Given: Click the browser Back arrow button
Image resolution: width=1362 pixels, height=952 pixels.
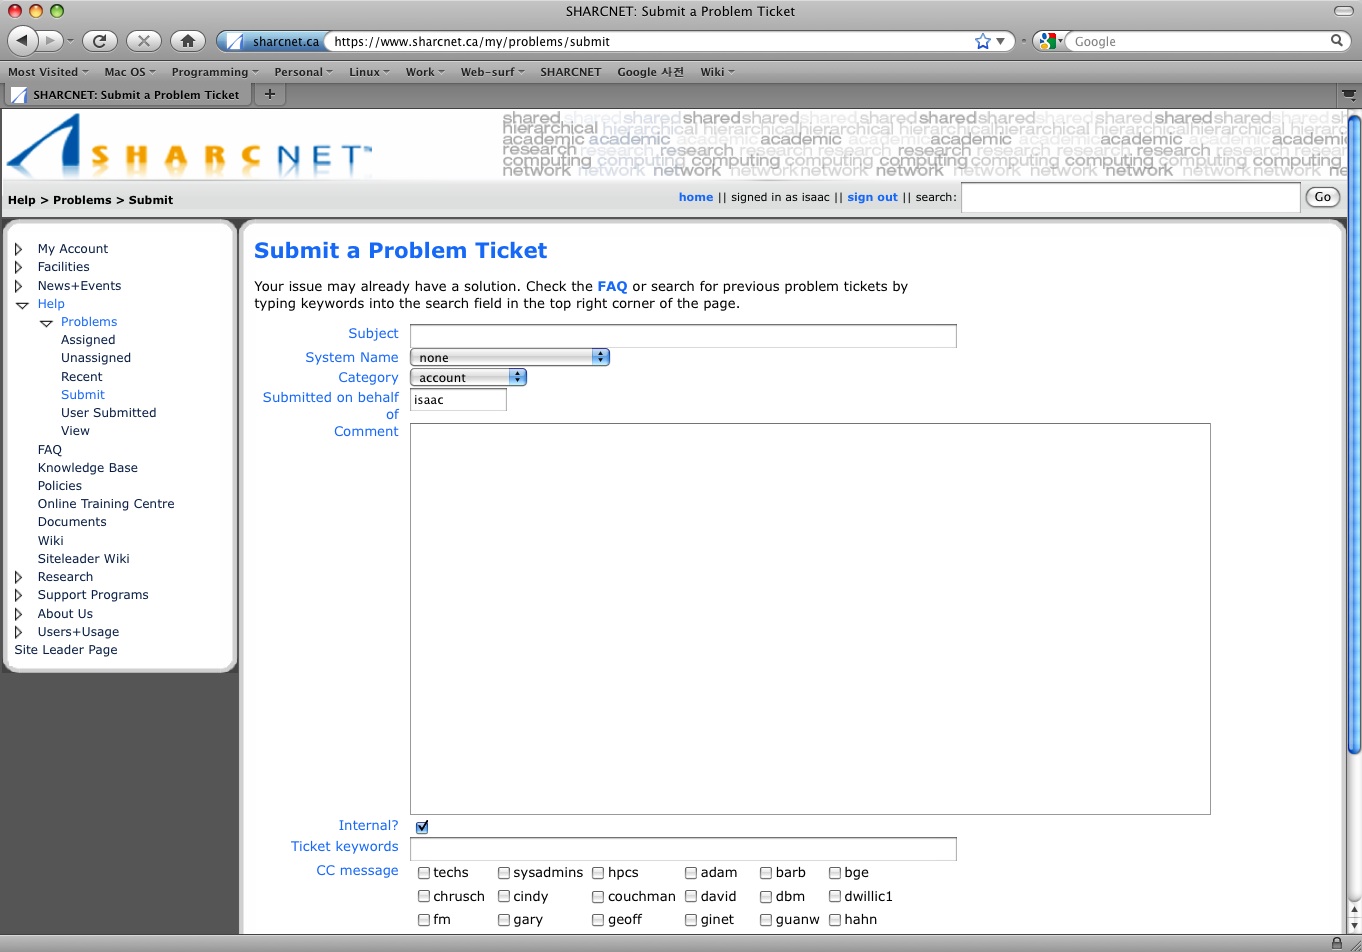Looking at the screenshot, I should point(22,41).
